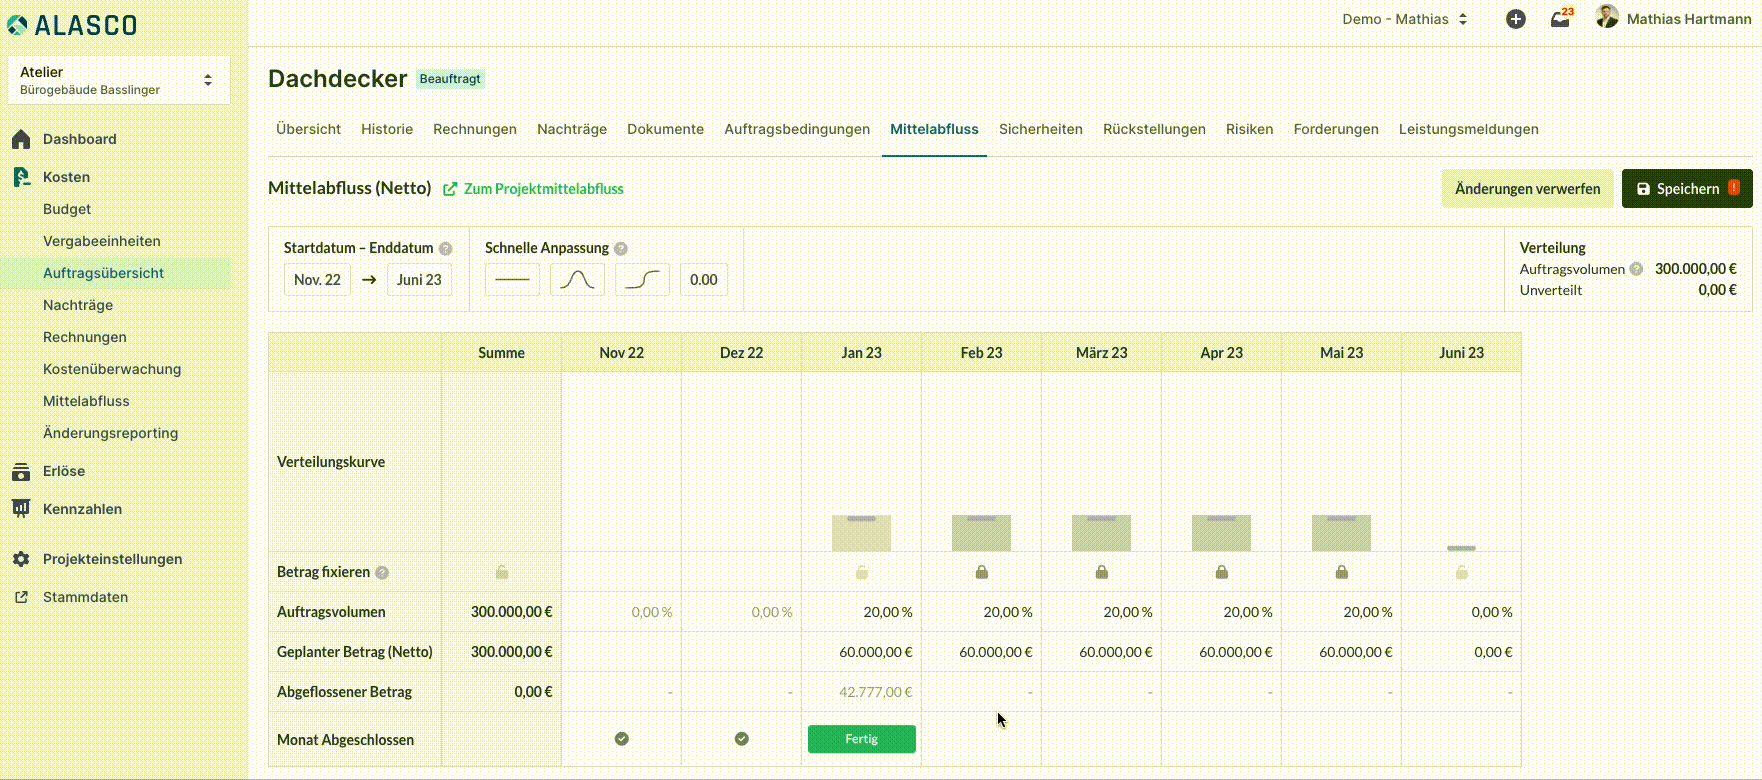Screen dimensions: 1762x780
Task: Open the Juni 23 end date picker
Action: pos(419,280)
